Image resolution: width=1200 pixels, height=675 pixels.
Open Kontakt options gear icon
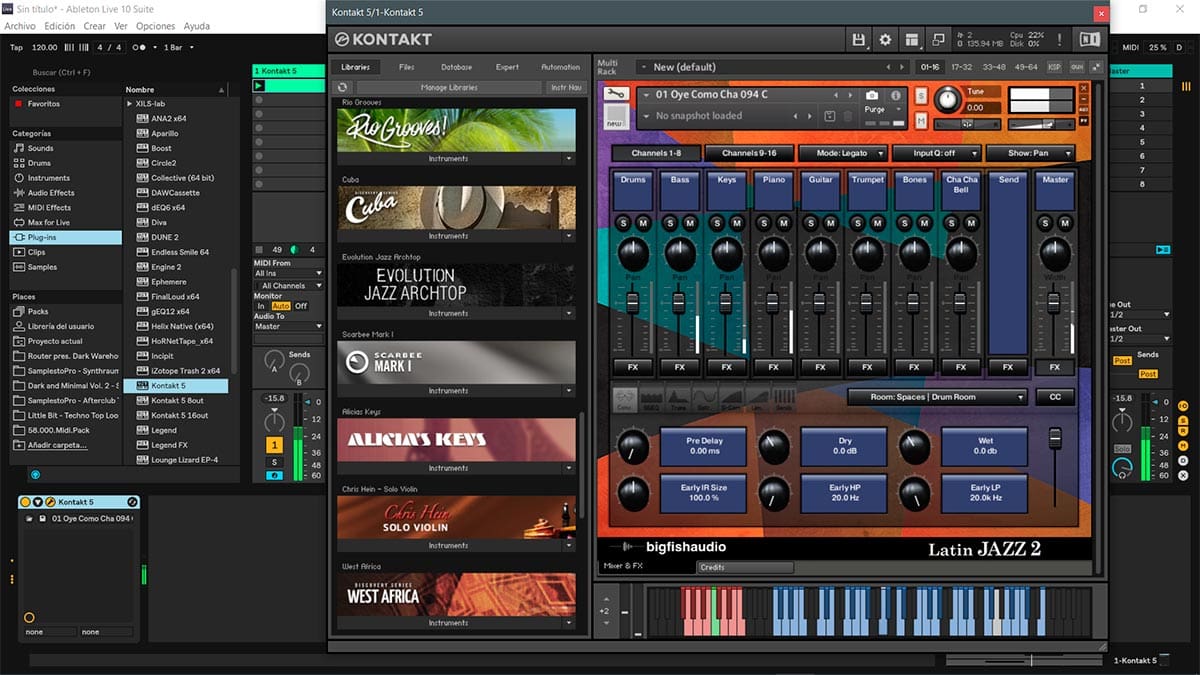885,40
